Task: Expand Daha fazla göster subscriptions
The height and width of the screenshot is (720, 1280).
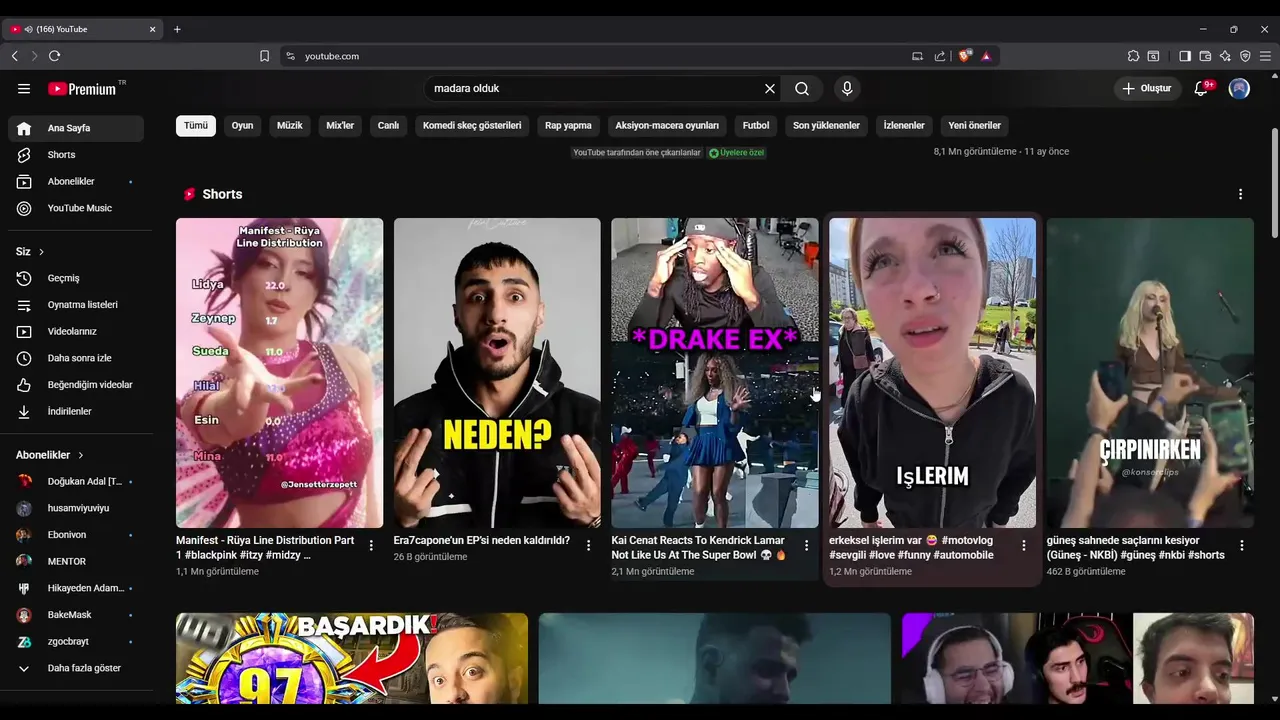Action: tap(76, 668)
